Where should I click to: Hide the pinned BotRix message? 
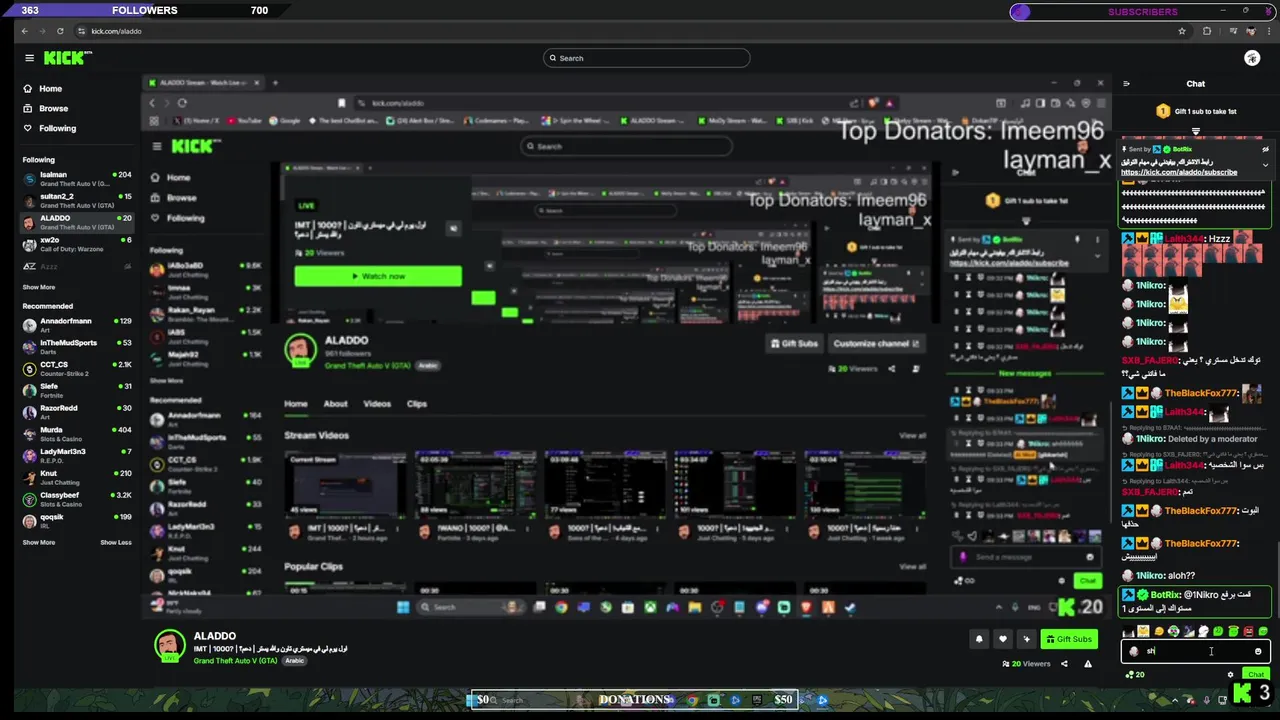[1265, 149]
